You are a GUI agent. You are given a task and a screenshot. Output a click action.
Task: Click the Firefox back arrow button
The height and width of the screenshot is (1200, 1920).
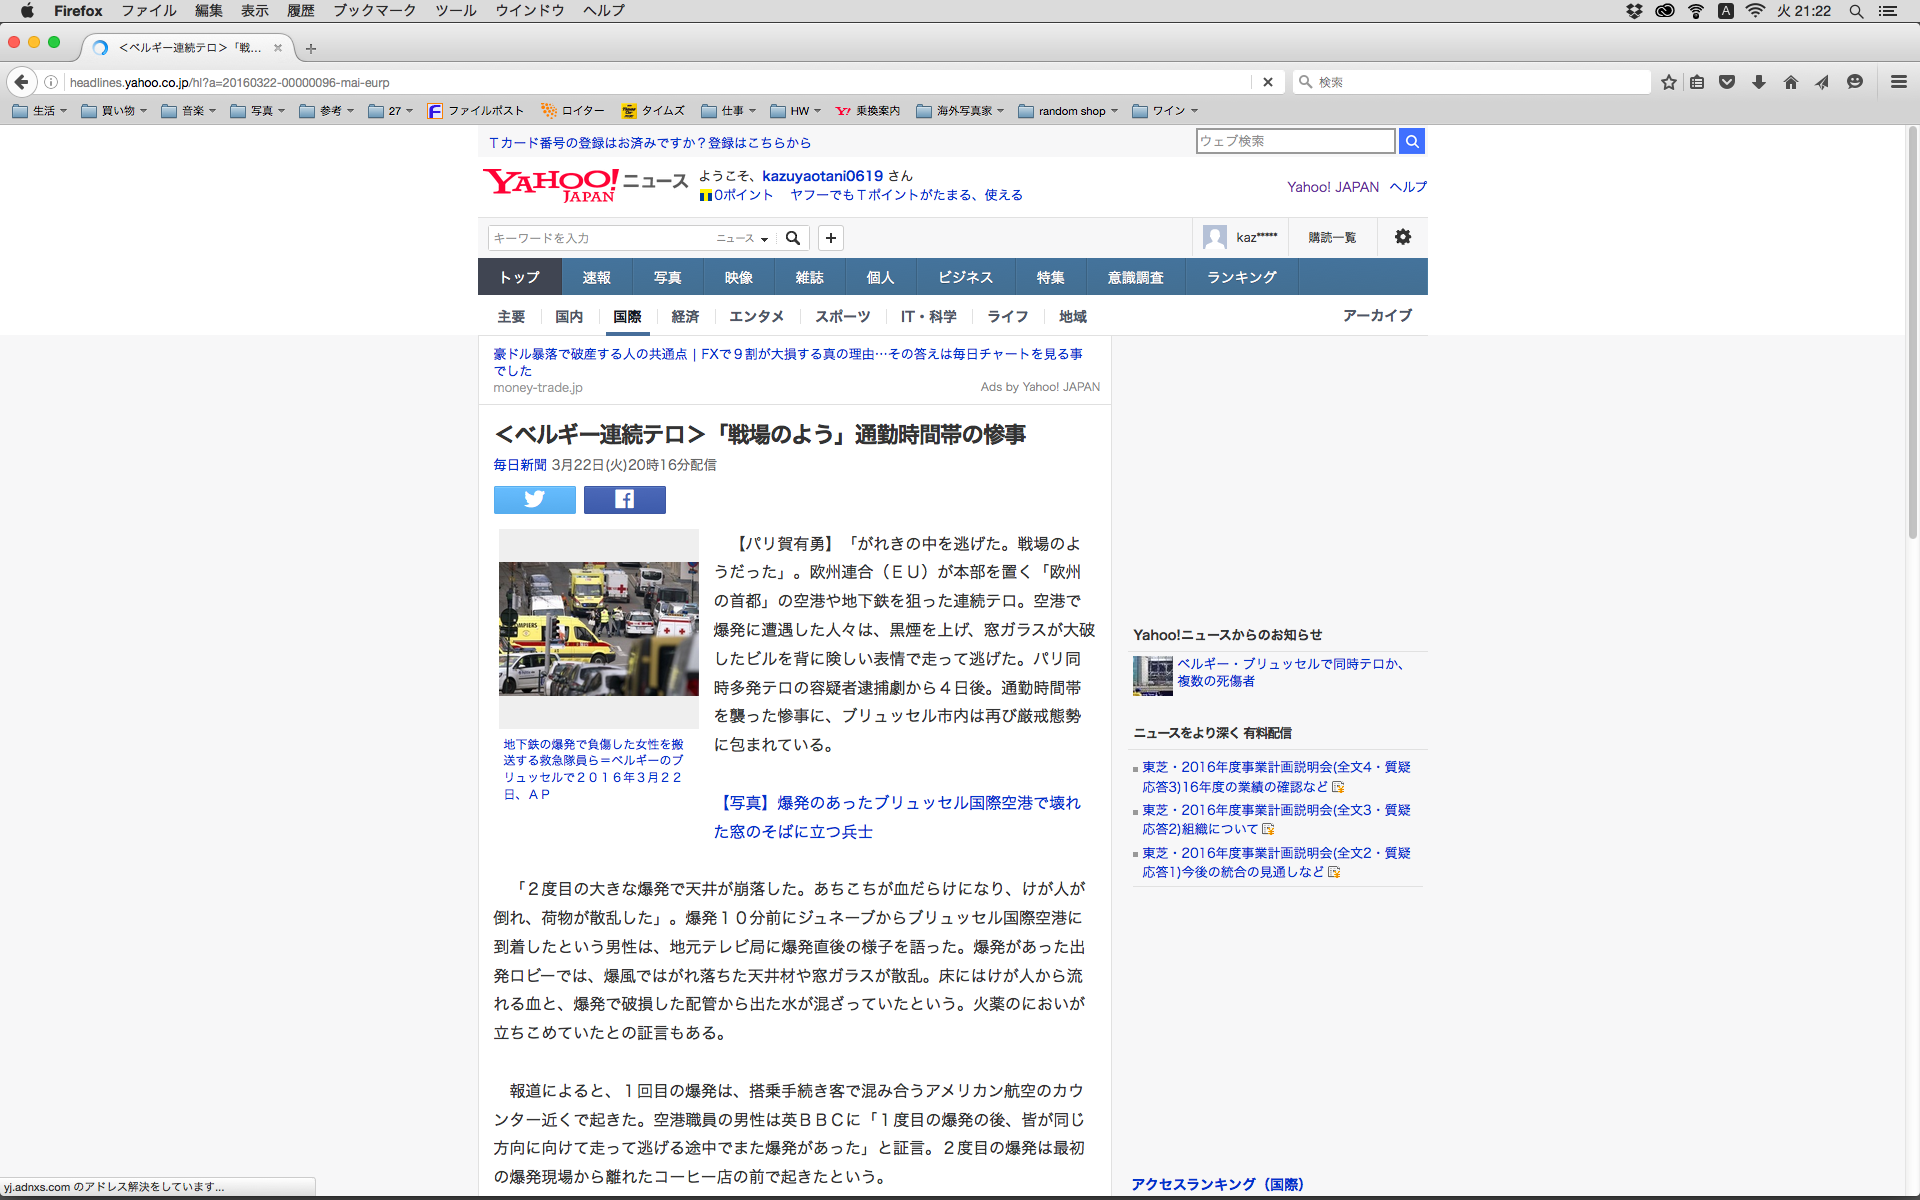pyautogui.click(x=22, y=82)
